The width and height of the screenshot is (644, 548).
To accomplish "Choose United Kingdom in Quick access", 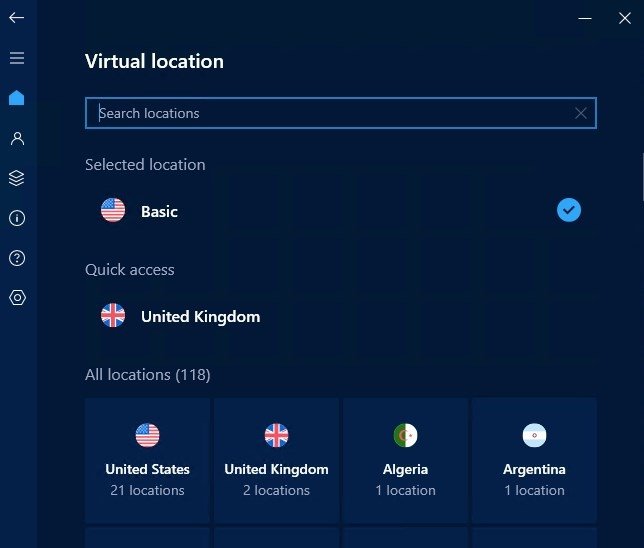I will (x=340, y=316).
